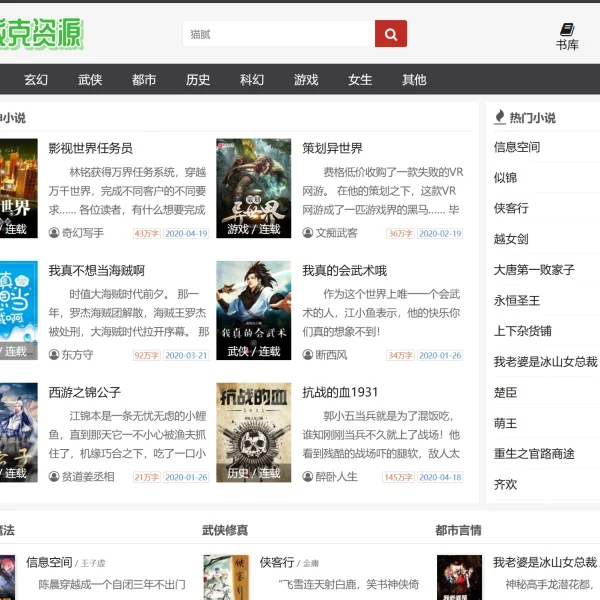600x600 pixels.
Task: Open cover of 策划异世界
Action: (254, 188)
